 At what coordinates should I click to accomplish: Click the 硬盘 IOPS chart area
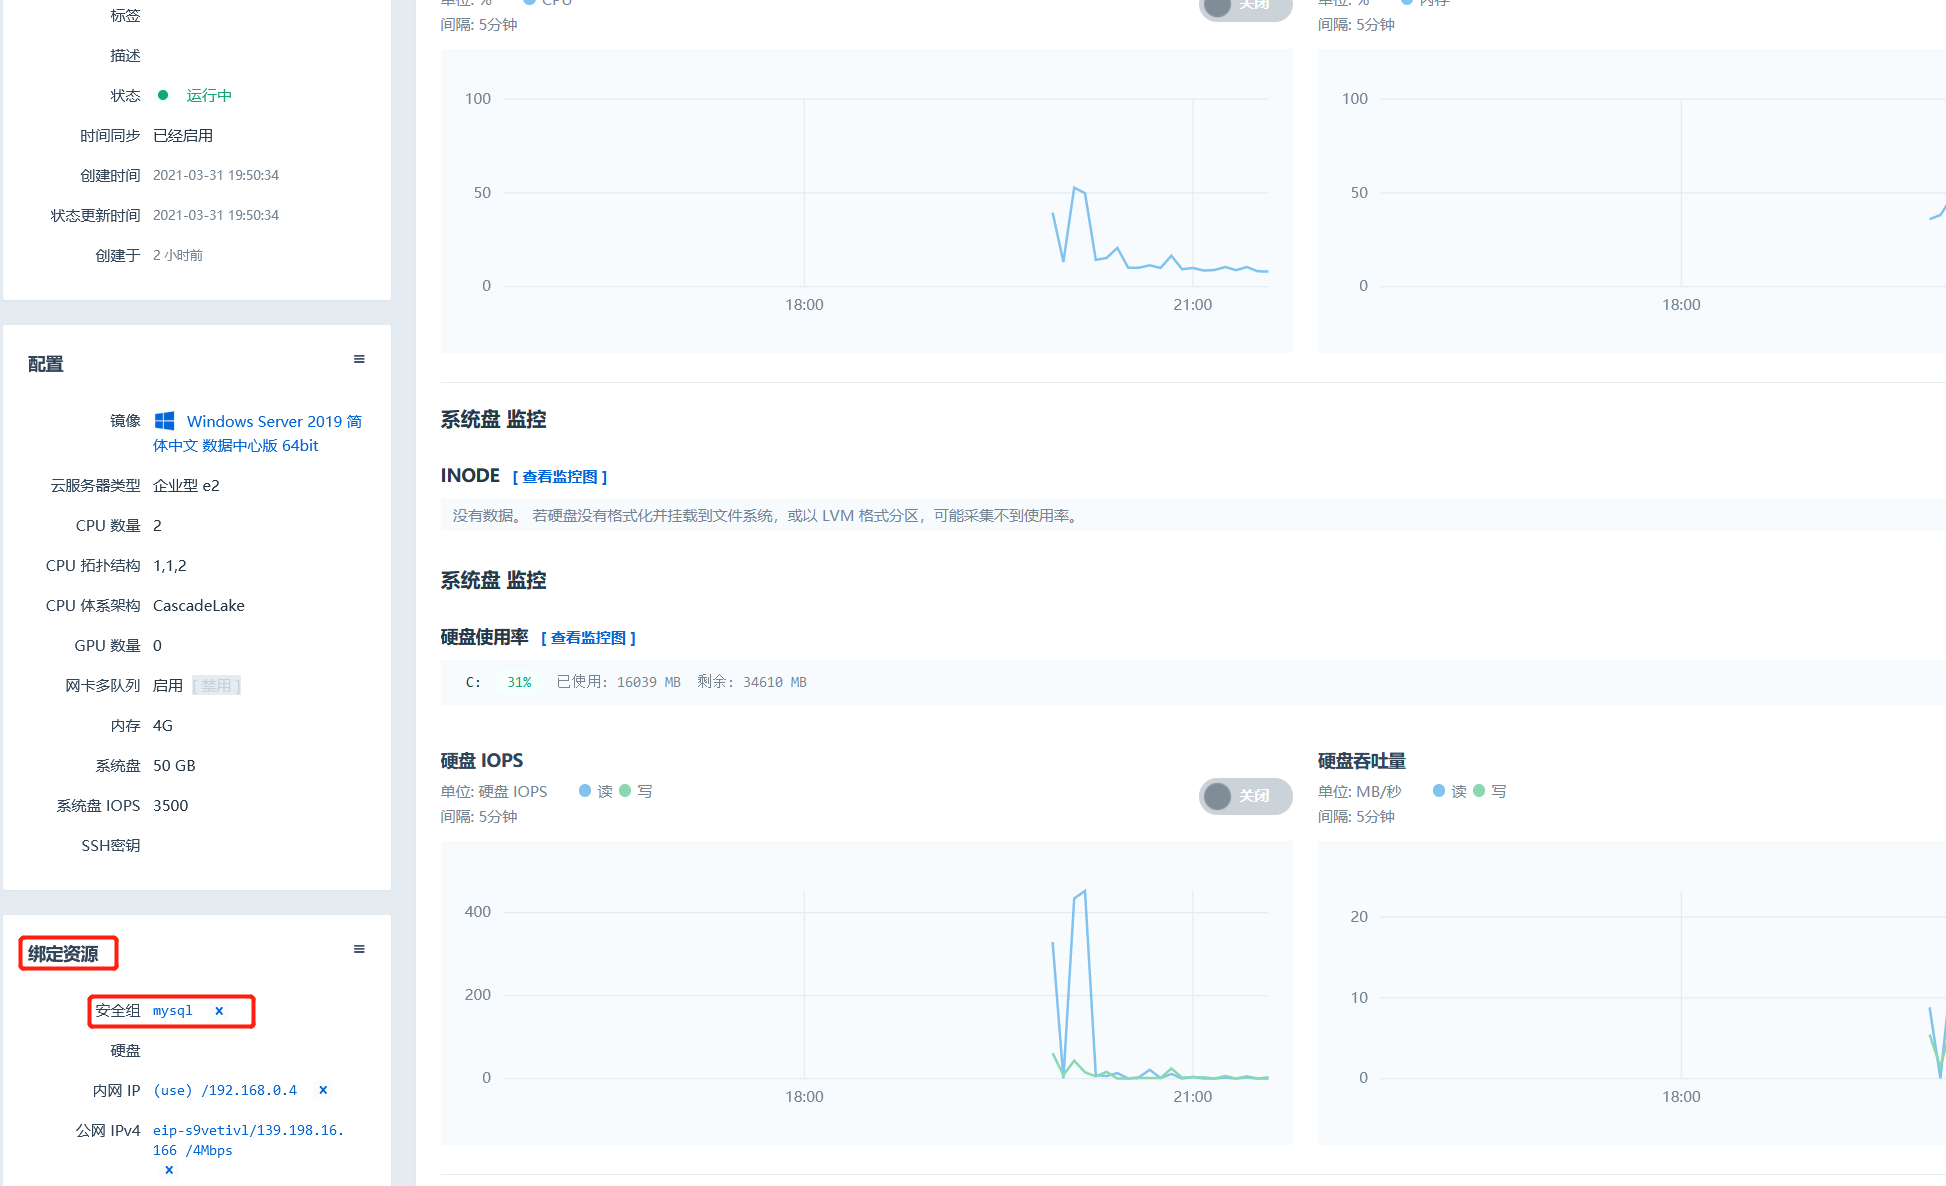(x=866, y=992)
